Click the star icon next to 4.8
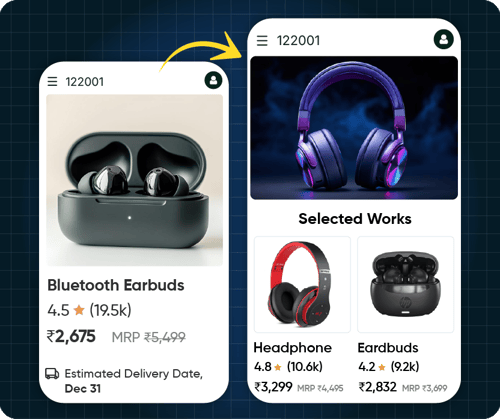Viewport: 500px width, 419px height. 278,367
